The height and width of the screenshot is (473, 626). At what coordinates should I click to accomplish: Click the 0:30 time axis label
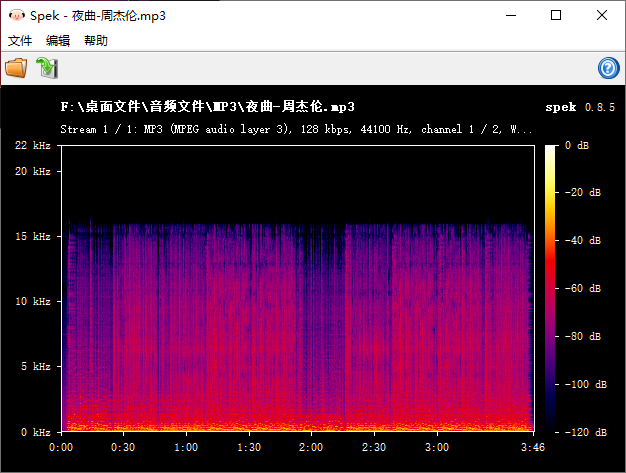123,447
